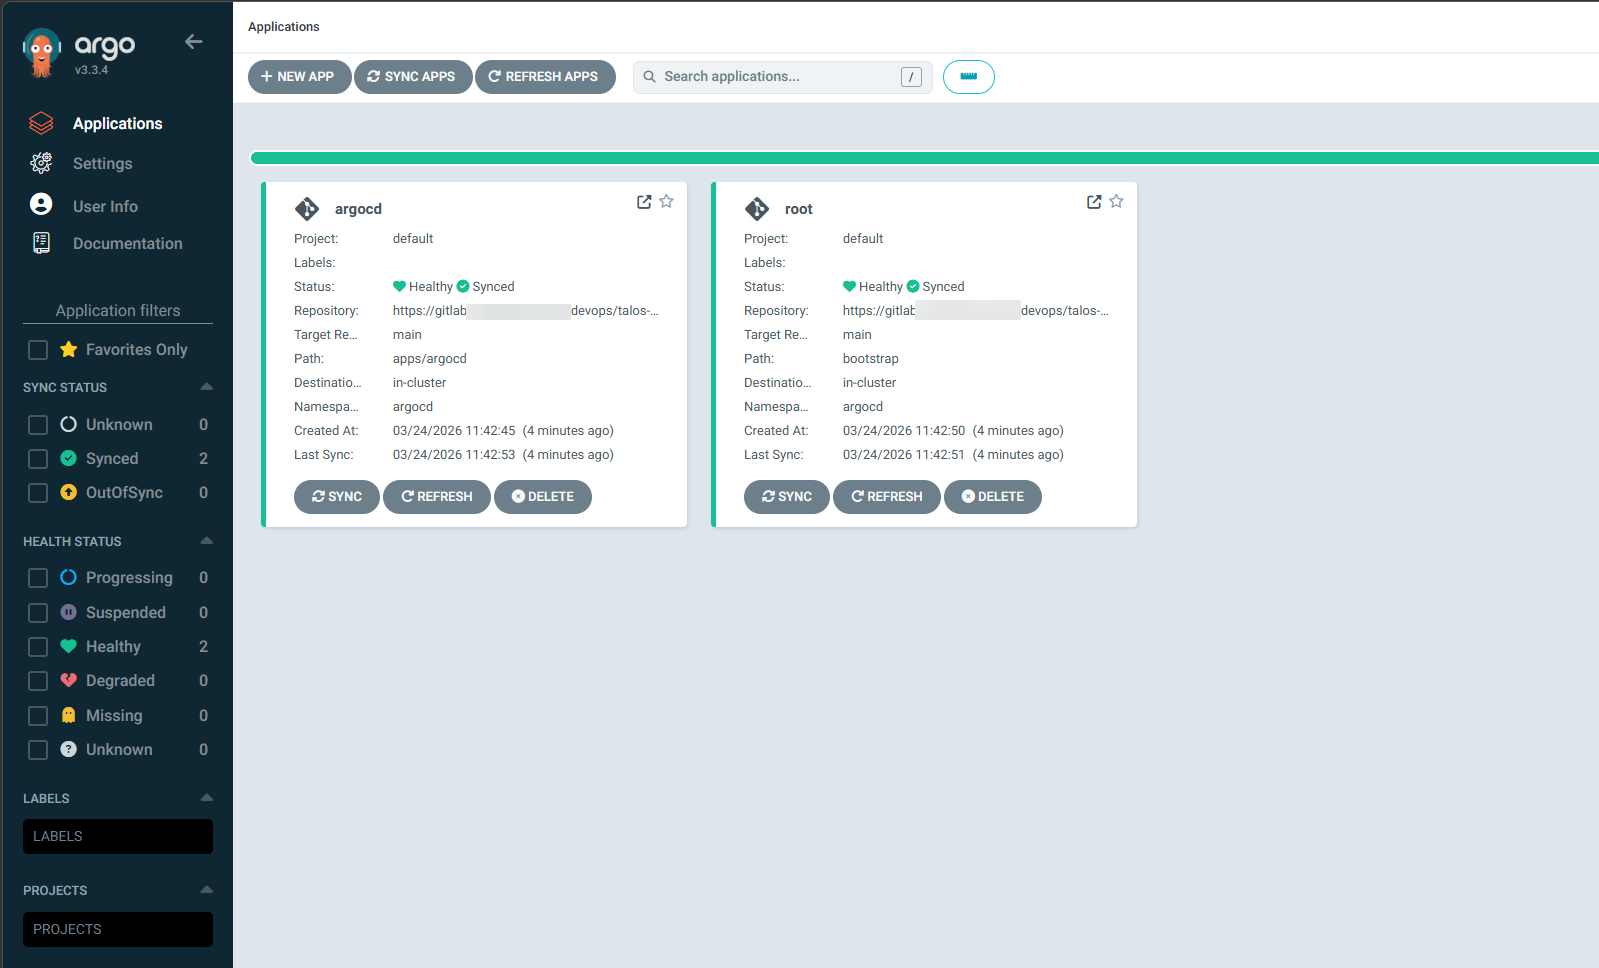Focus the Labels filter input

(118, 837)
